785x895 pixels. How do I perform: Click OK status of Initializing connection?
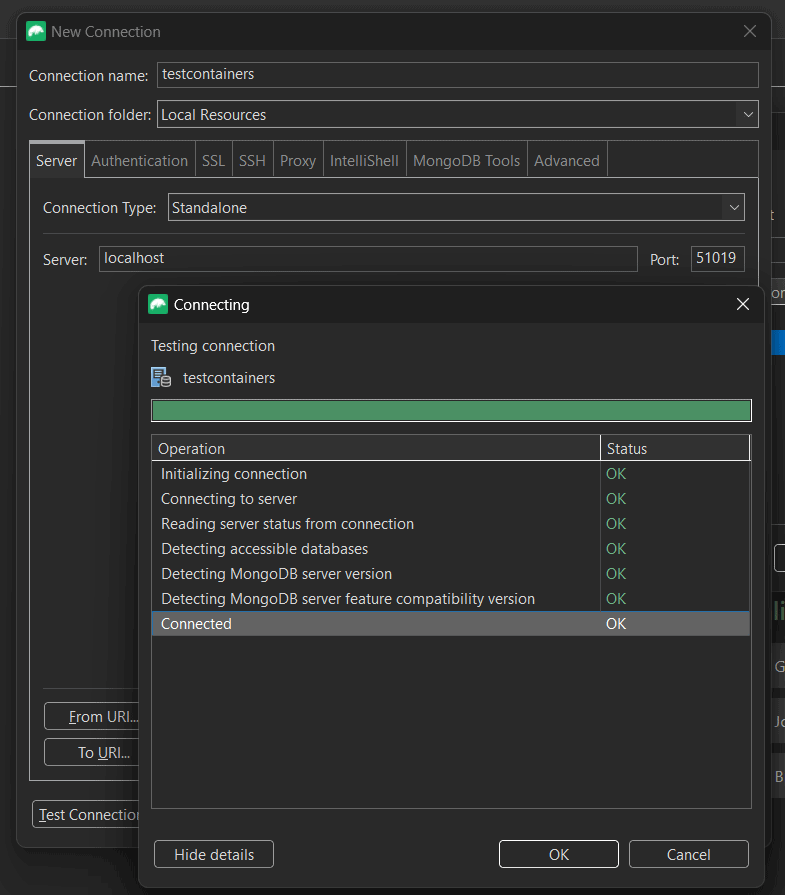click(x=616, y=474)
